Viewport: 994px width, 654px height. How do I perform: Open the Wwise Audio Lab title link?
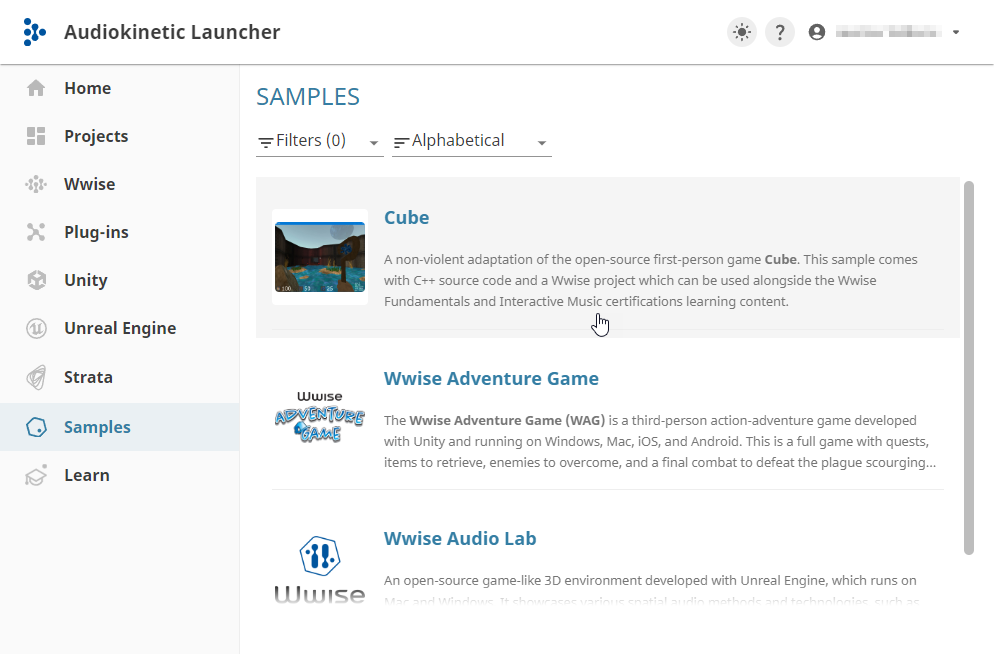pos(460,539)
